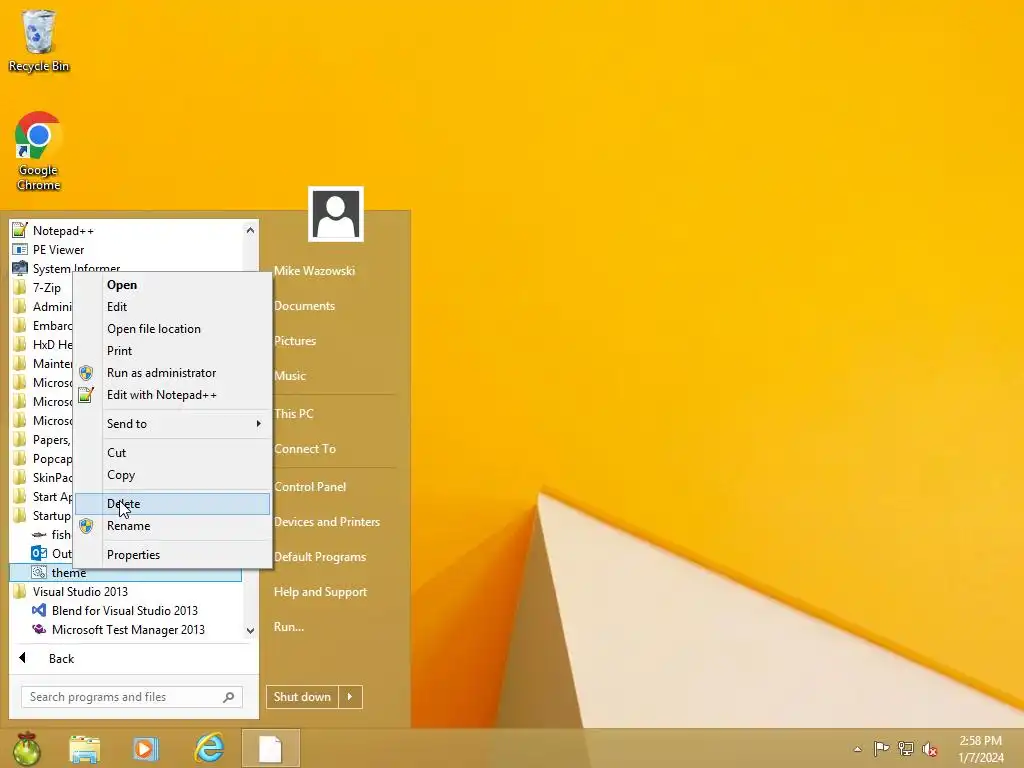Viewport: 1024px width, 768px height.
Task: Select the theme item in Startup
Action: [125, 573]
